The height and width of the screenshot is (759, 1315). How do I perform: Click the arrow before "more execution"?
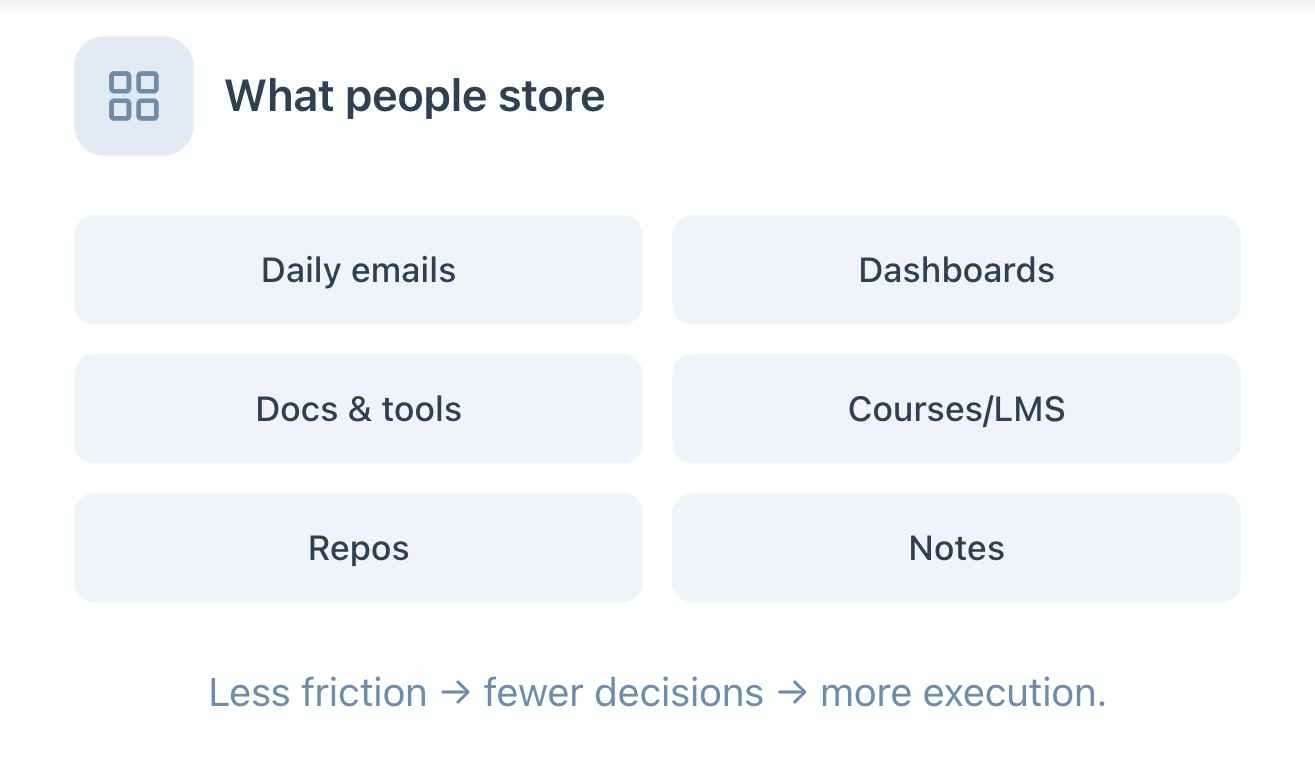[x=792, y=693]
